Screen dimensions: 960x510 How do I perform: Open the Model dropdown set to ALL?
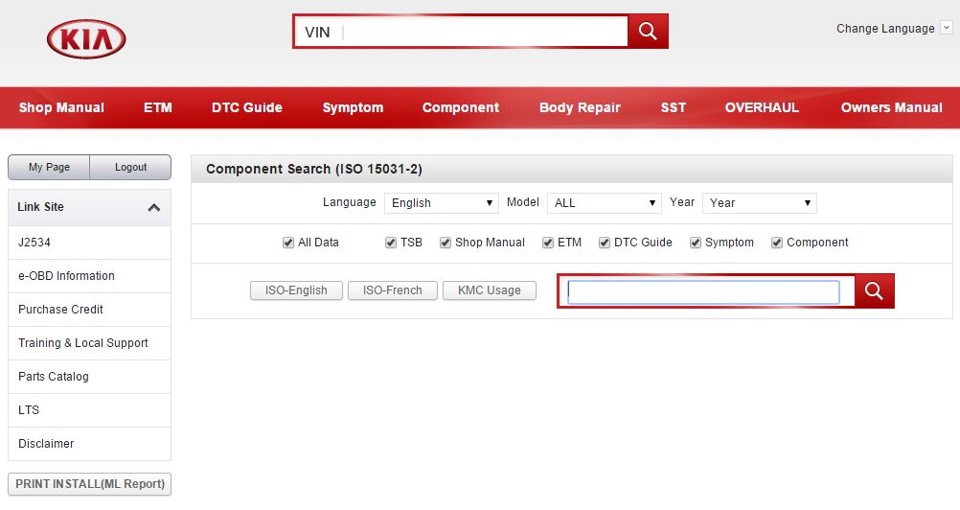(604, 203)
